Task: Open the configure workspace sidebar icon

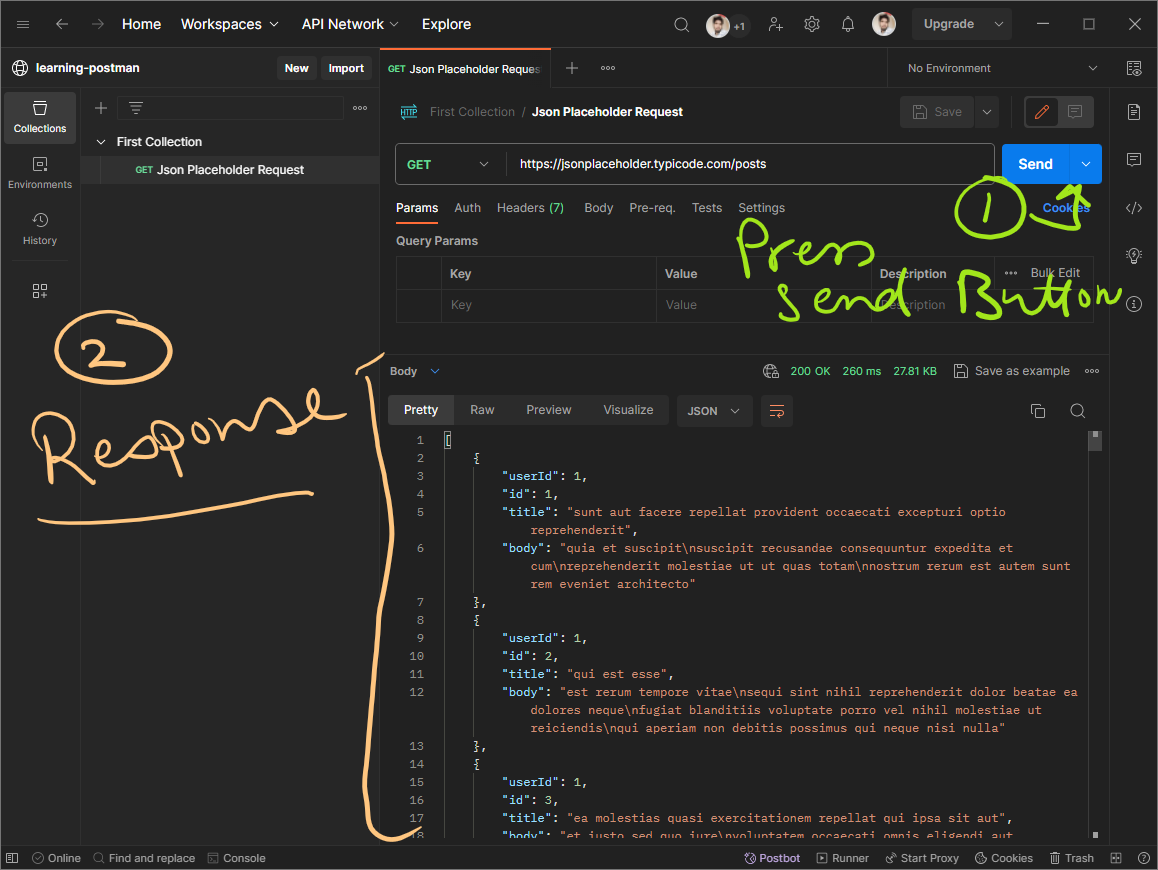Action: [x=40, y=291]
